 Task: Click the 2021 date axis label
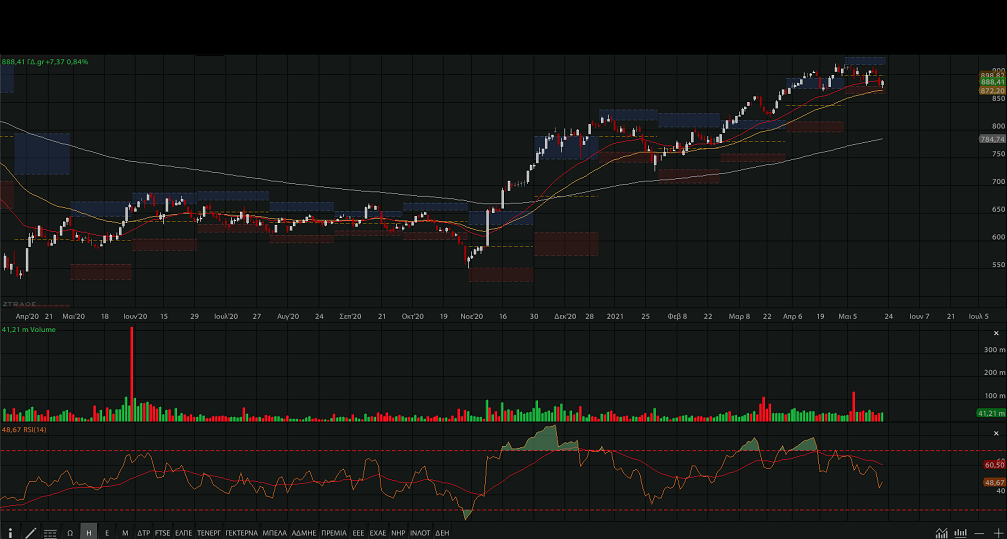(x=615, y=316)
